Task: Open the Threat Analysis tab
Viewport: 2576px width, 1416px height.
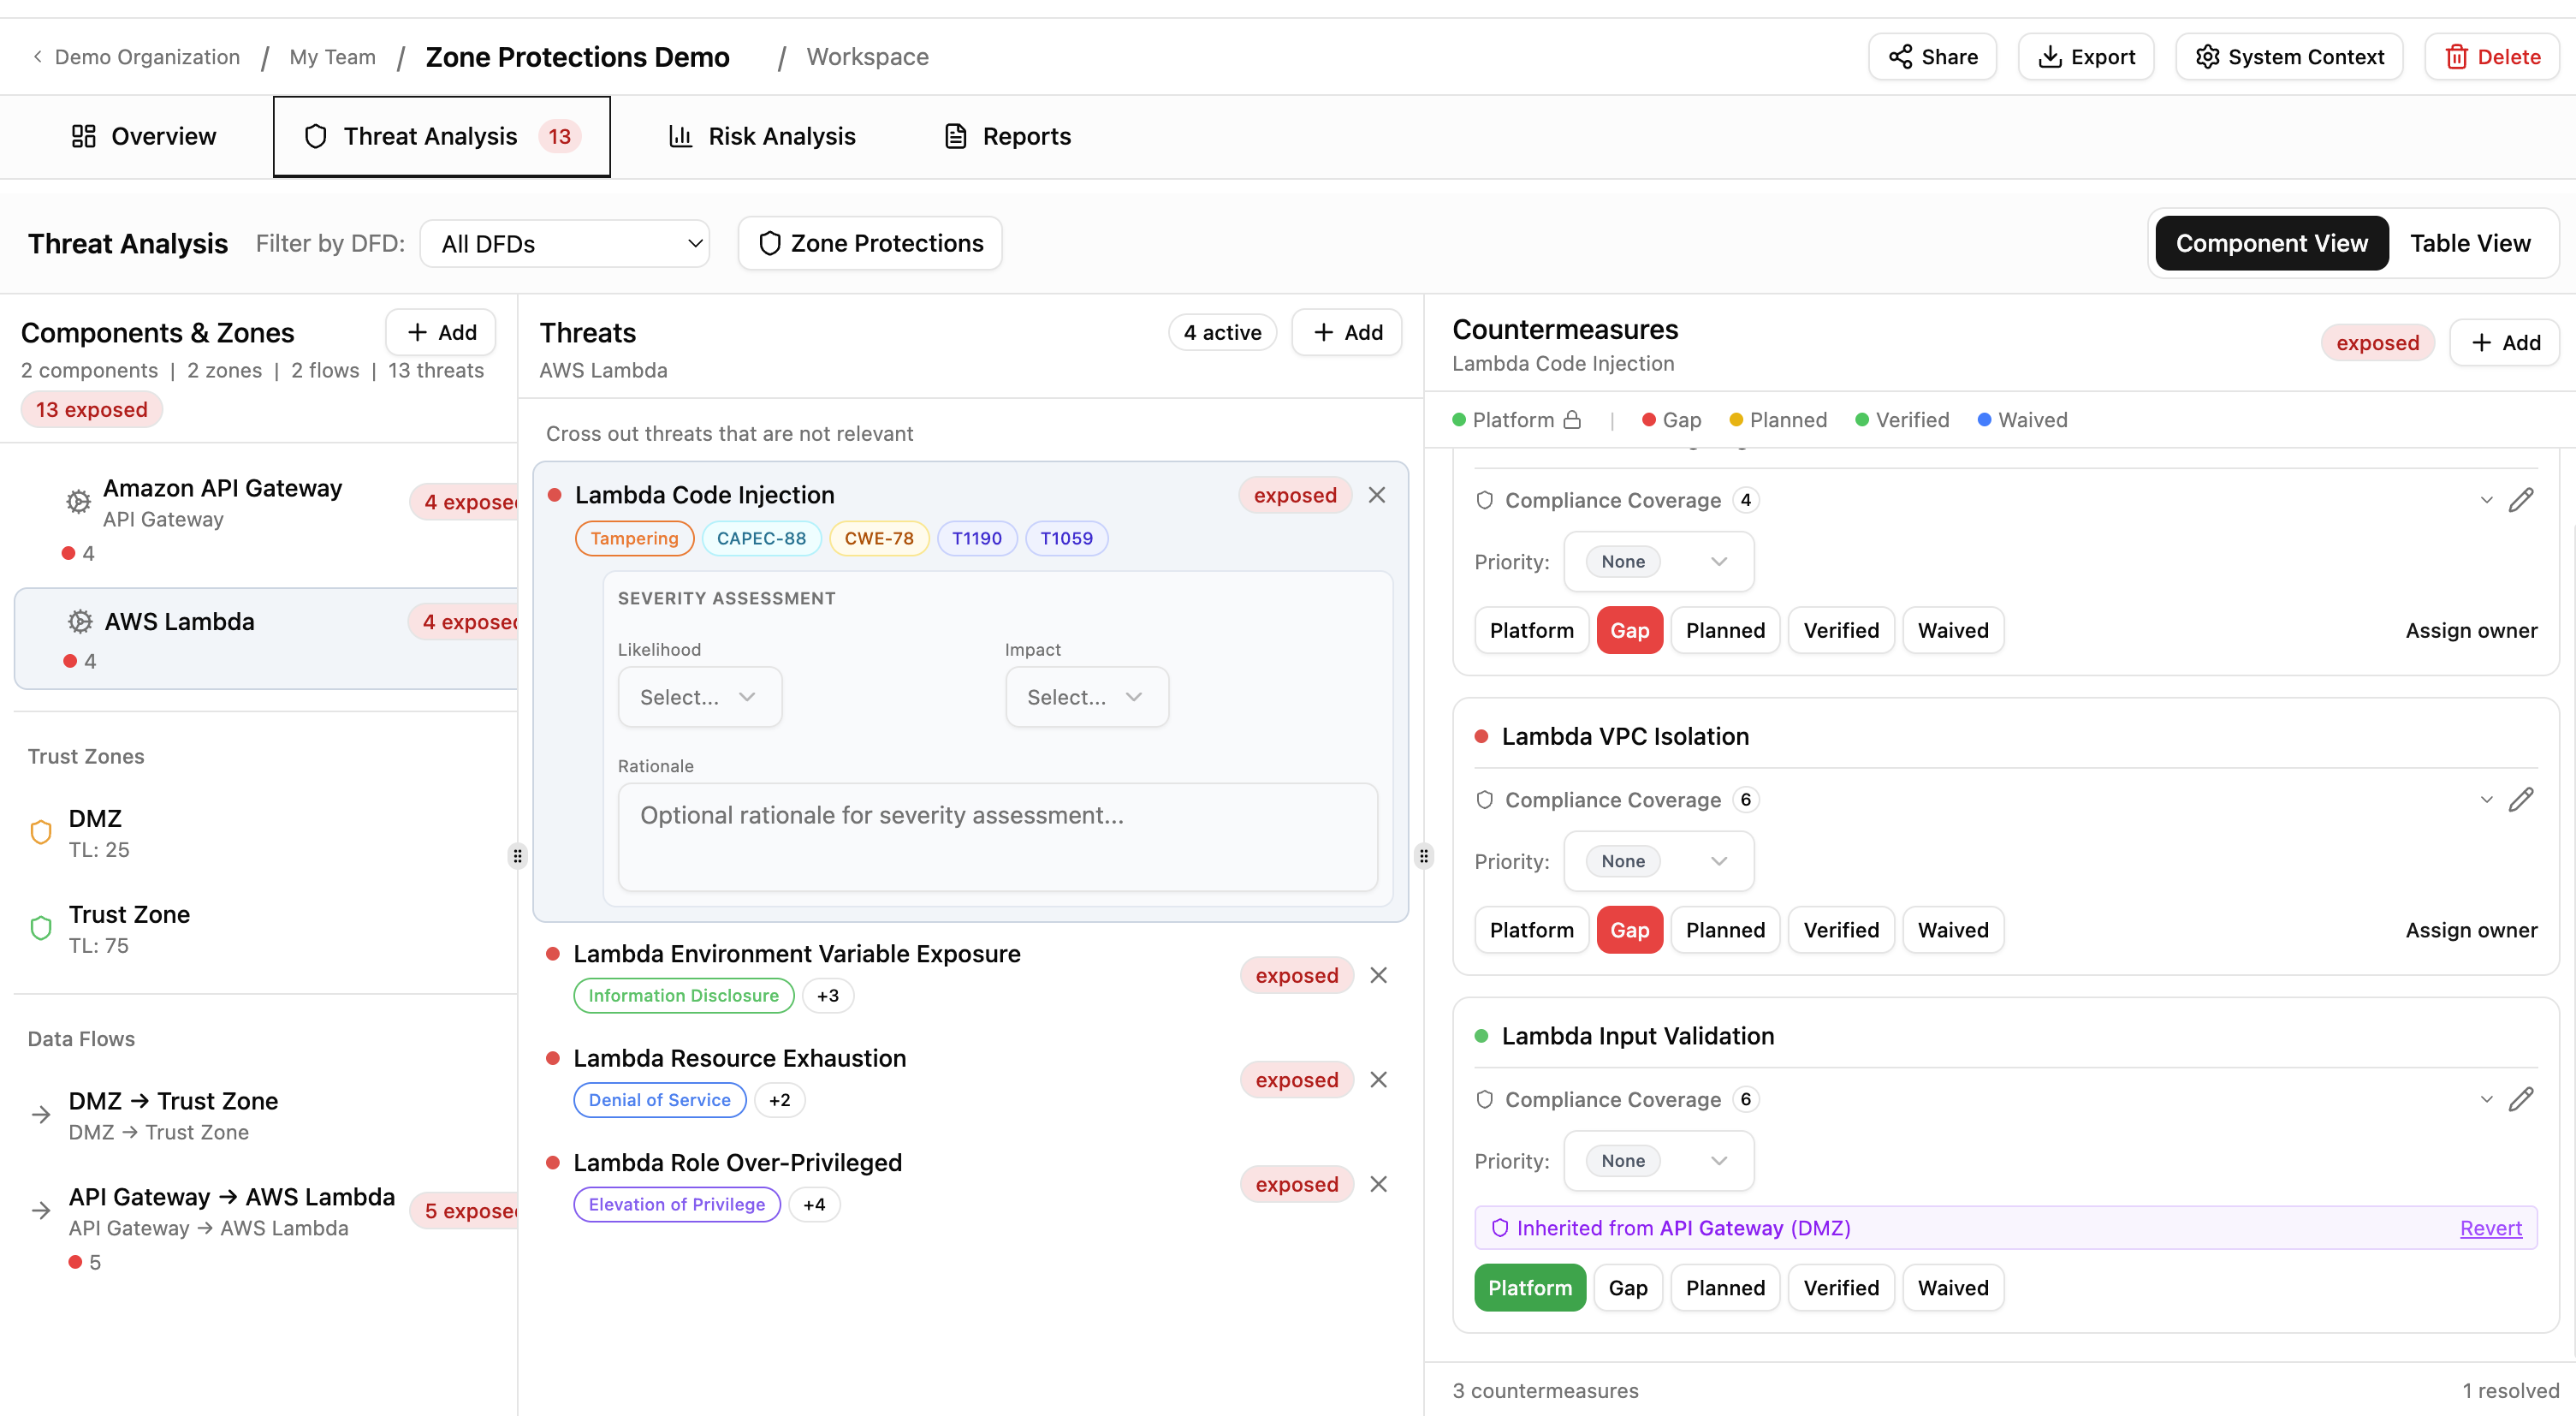Action: 441,136
